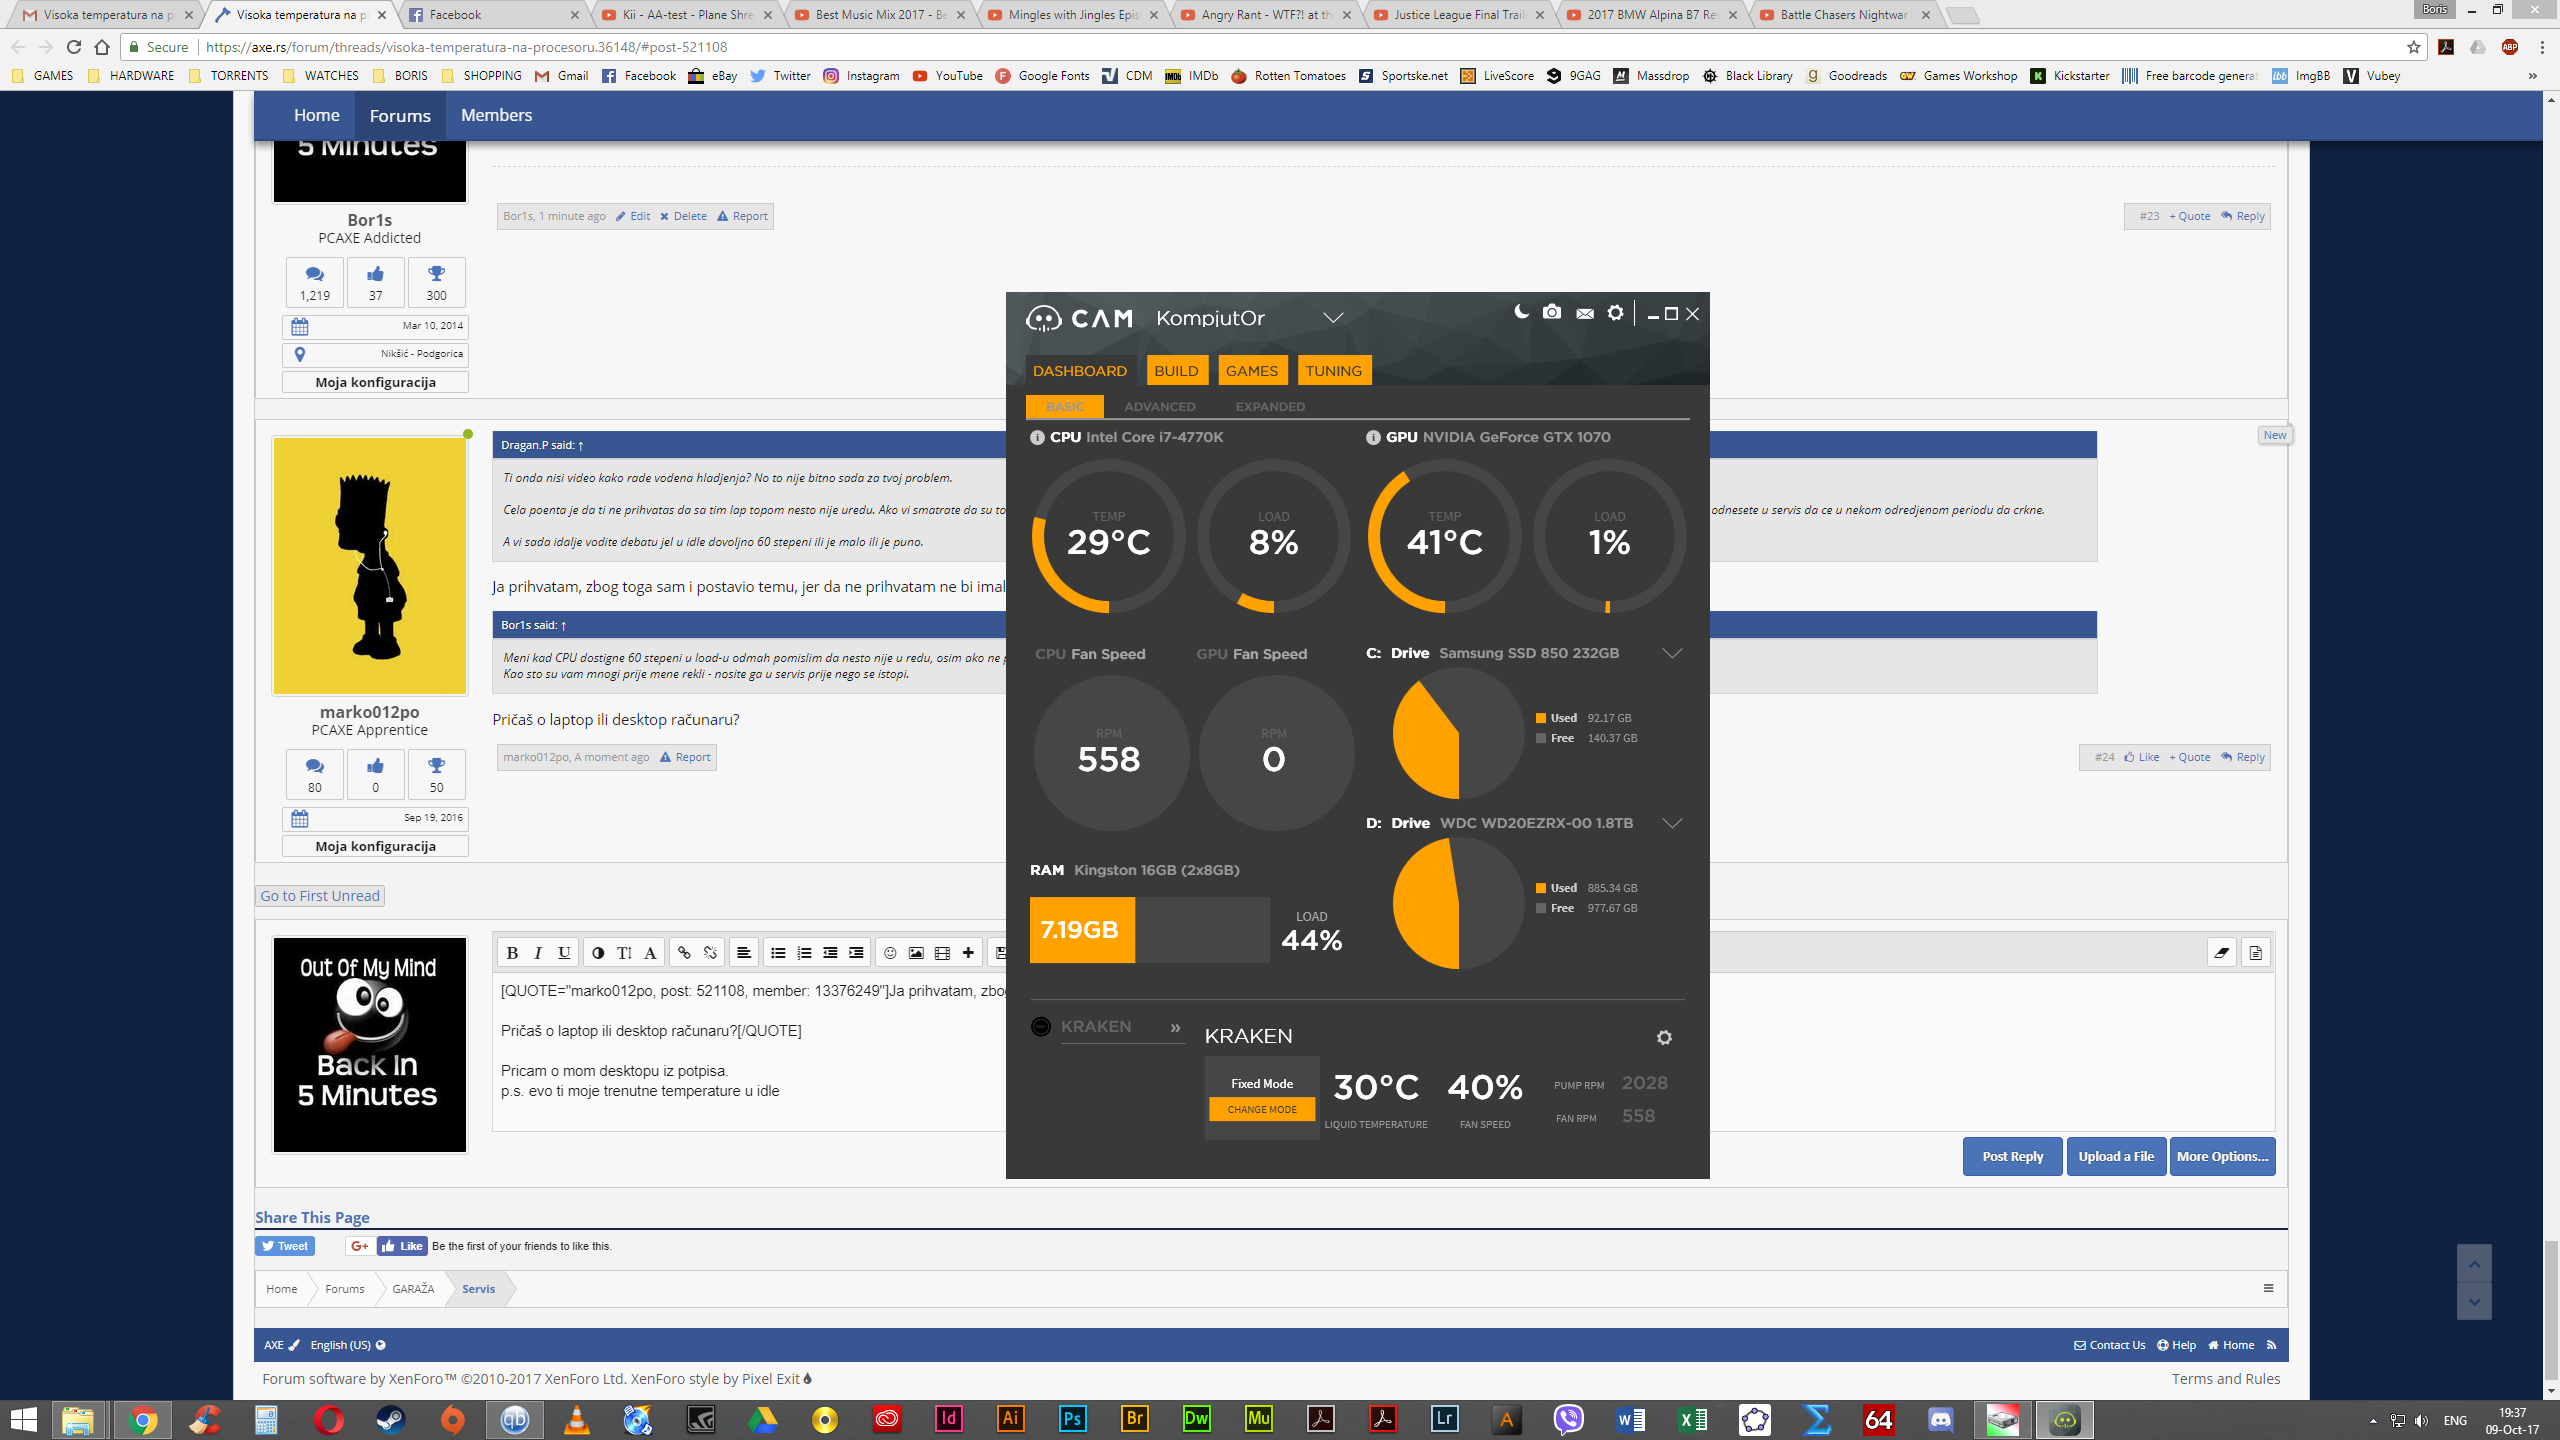This screenshot has width=2560, height=1440.
Task: Open CAM settings gear in title bar
Action: coord(1616,313)
